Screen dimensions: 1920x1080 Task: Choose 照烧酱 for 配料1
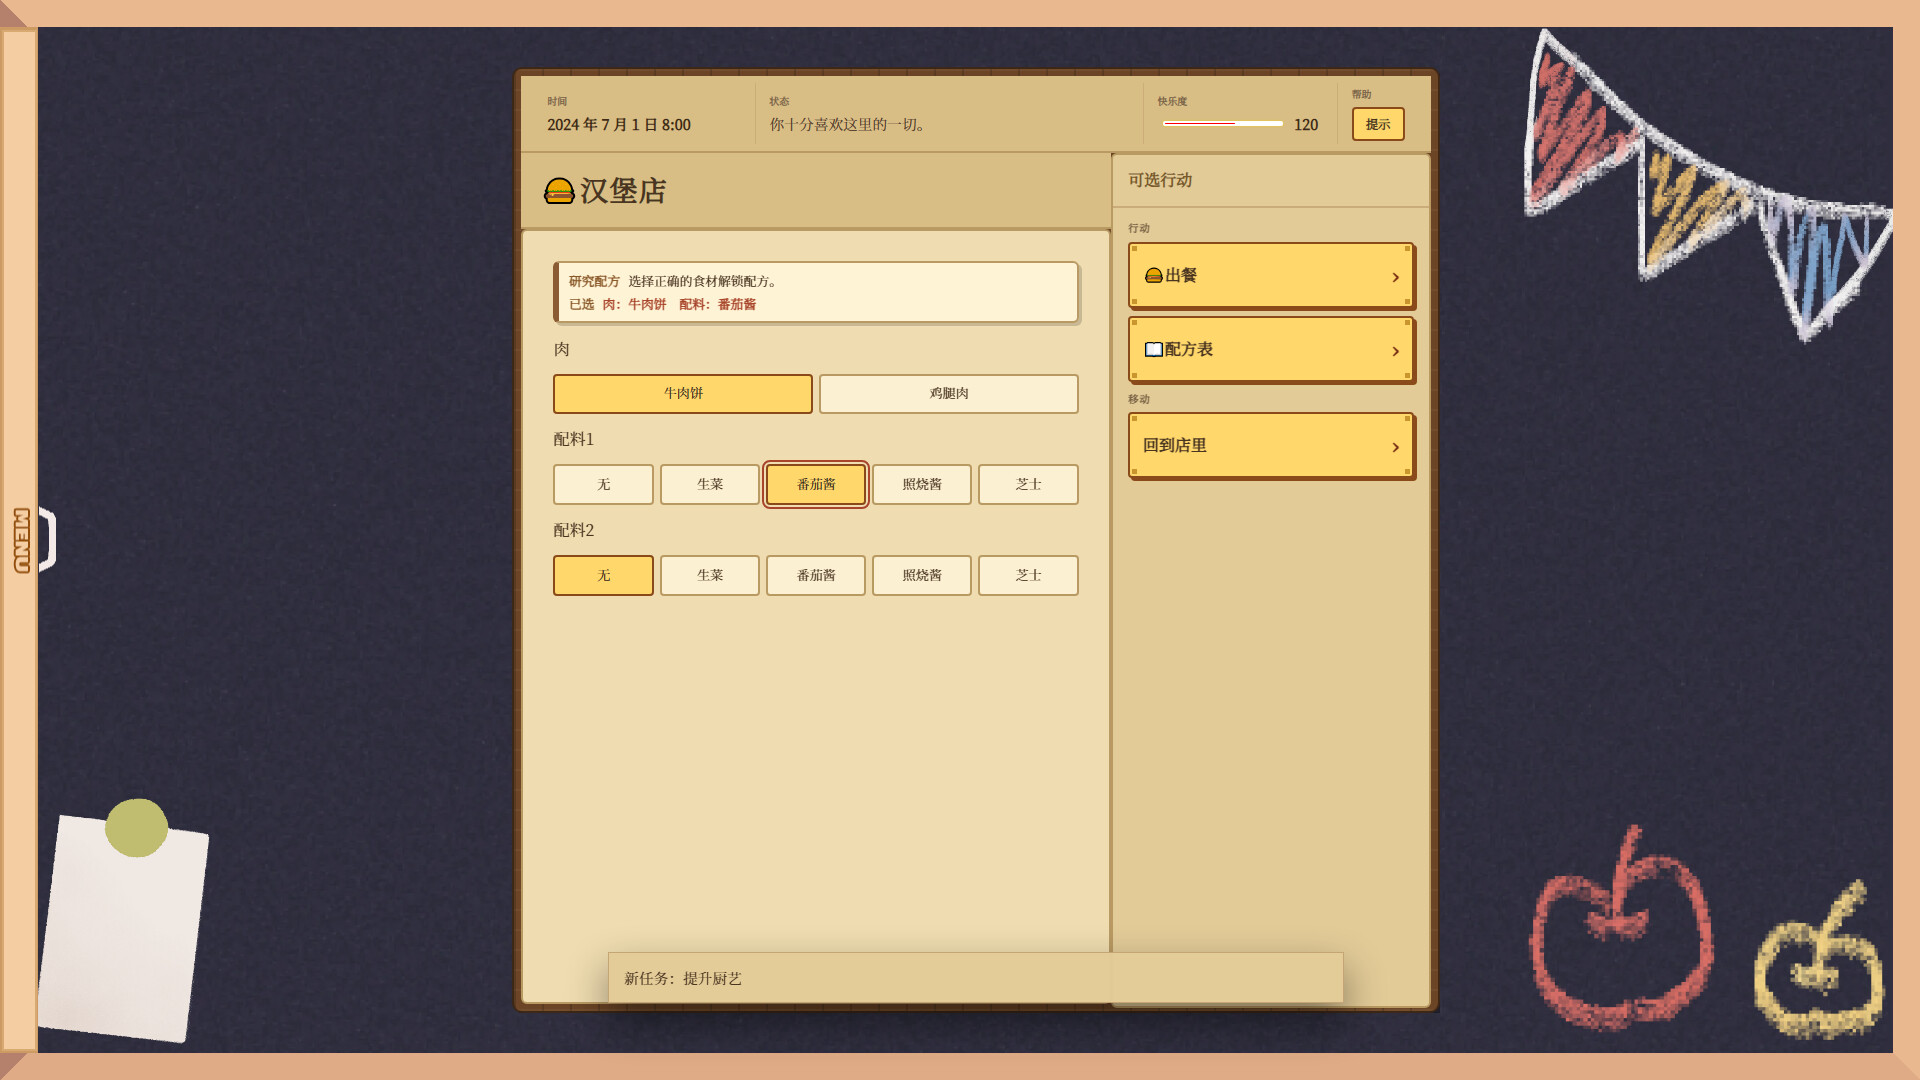tap(922, 485)
